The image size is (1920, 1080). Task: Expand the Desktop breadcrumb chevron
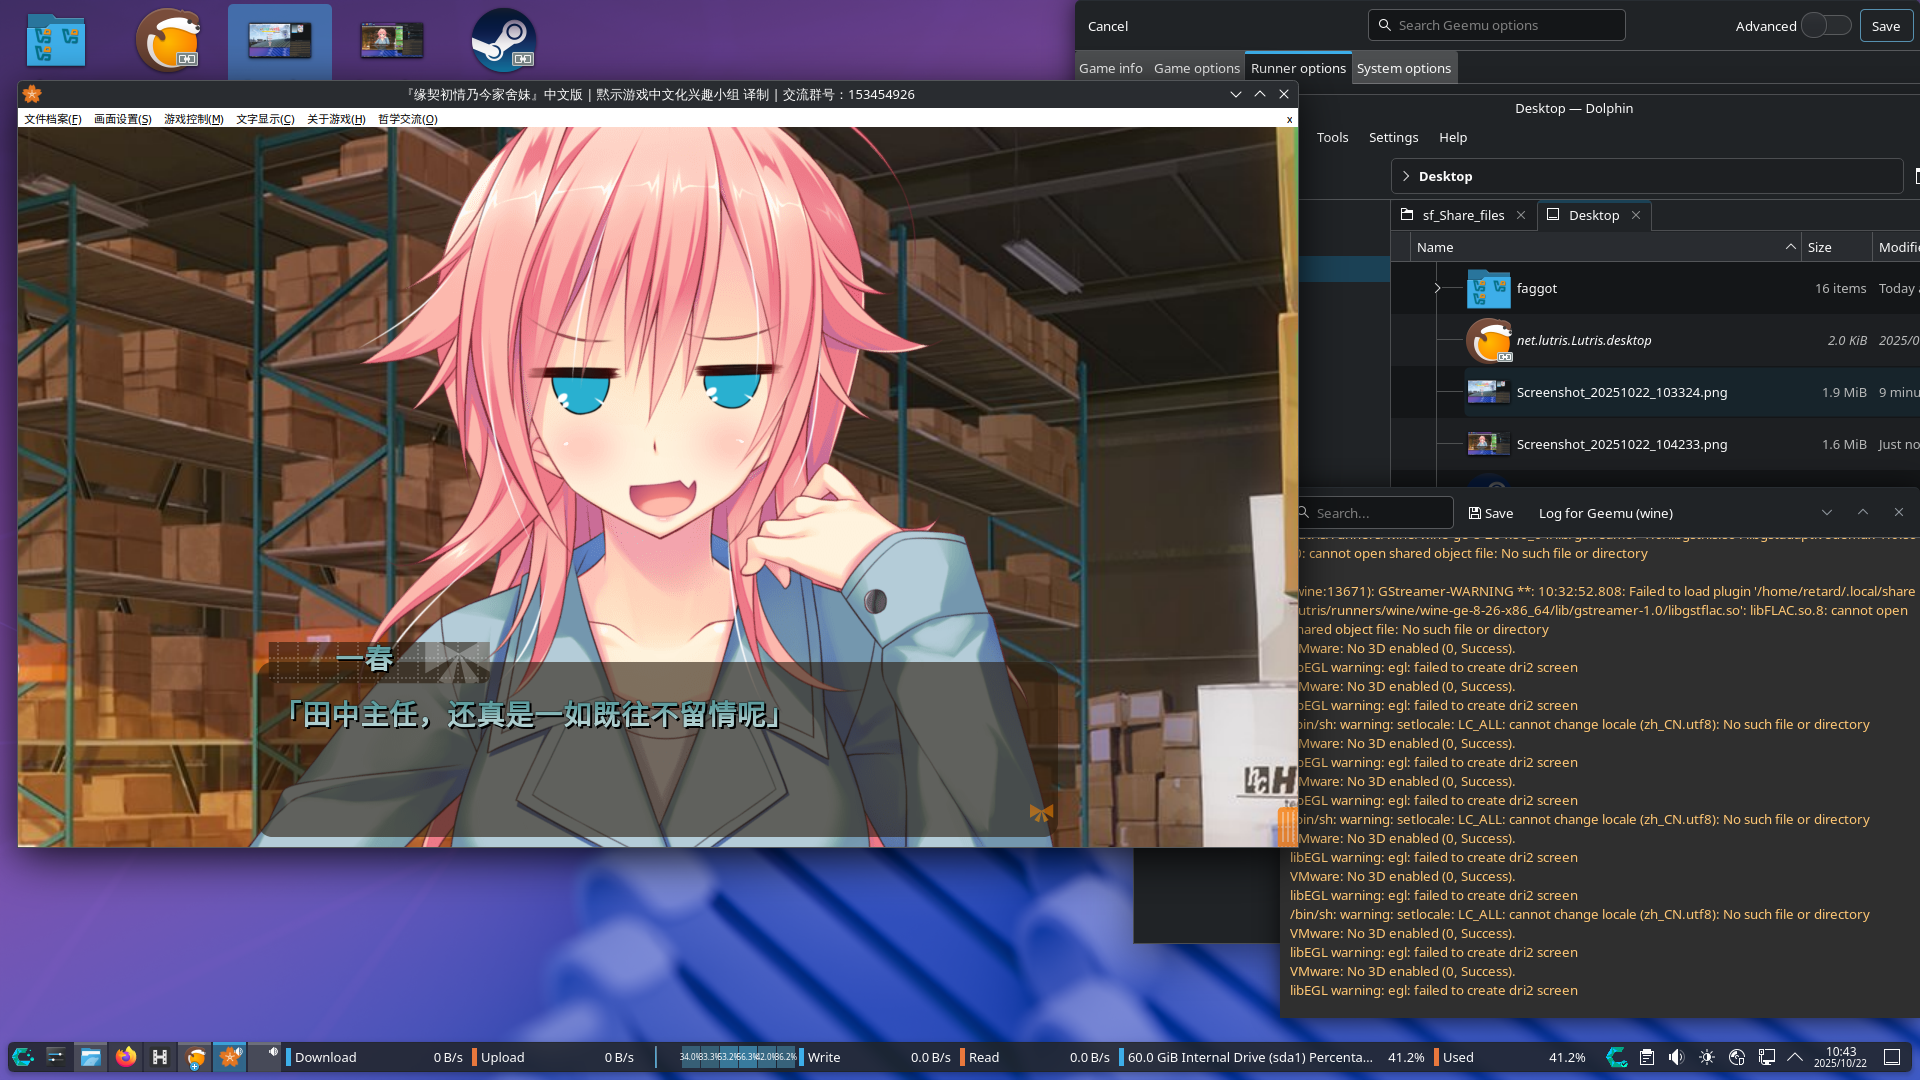[x=1406, y=176]
